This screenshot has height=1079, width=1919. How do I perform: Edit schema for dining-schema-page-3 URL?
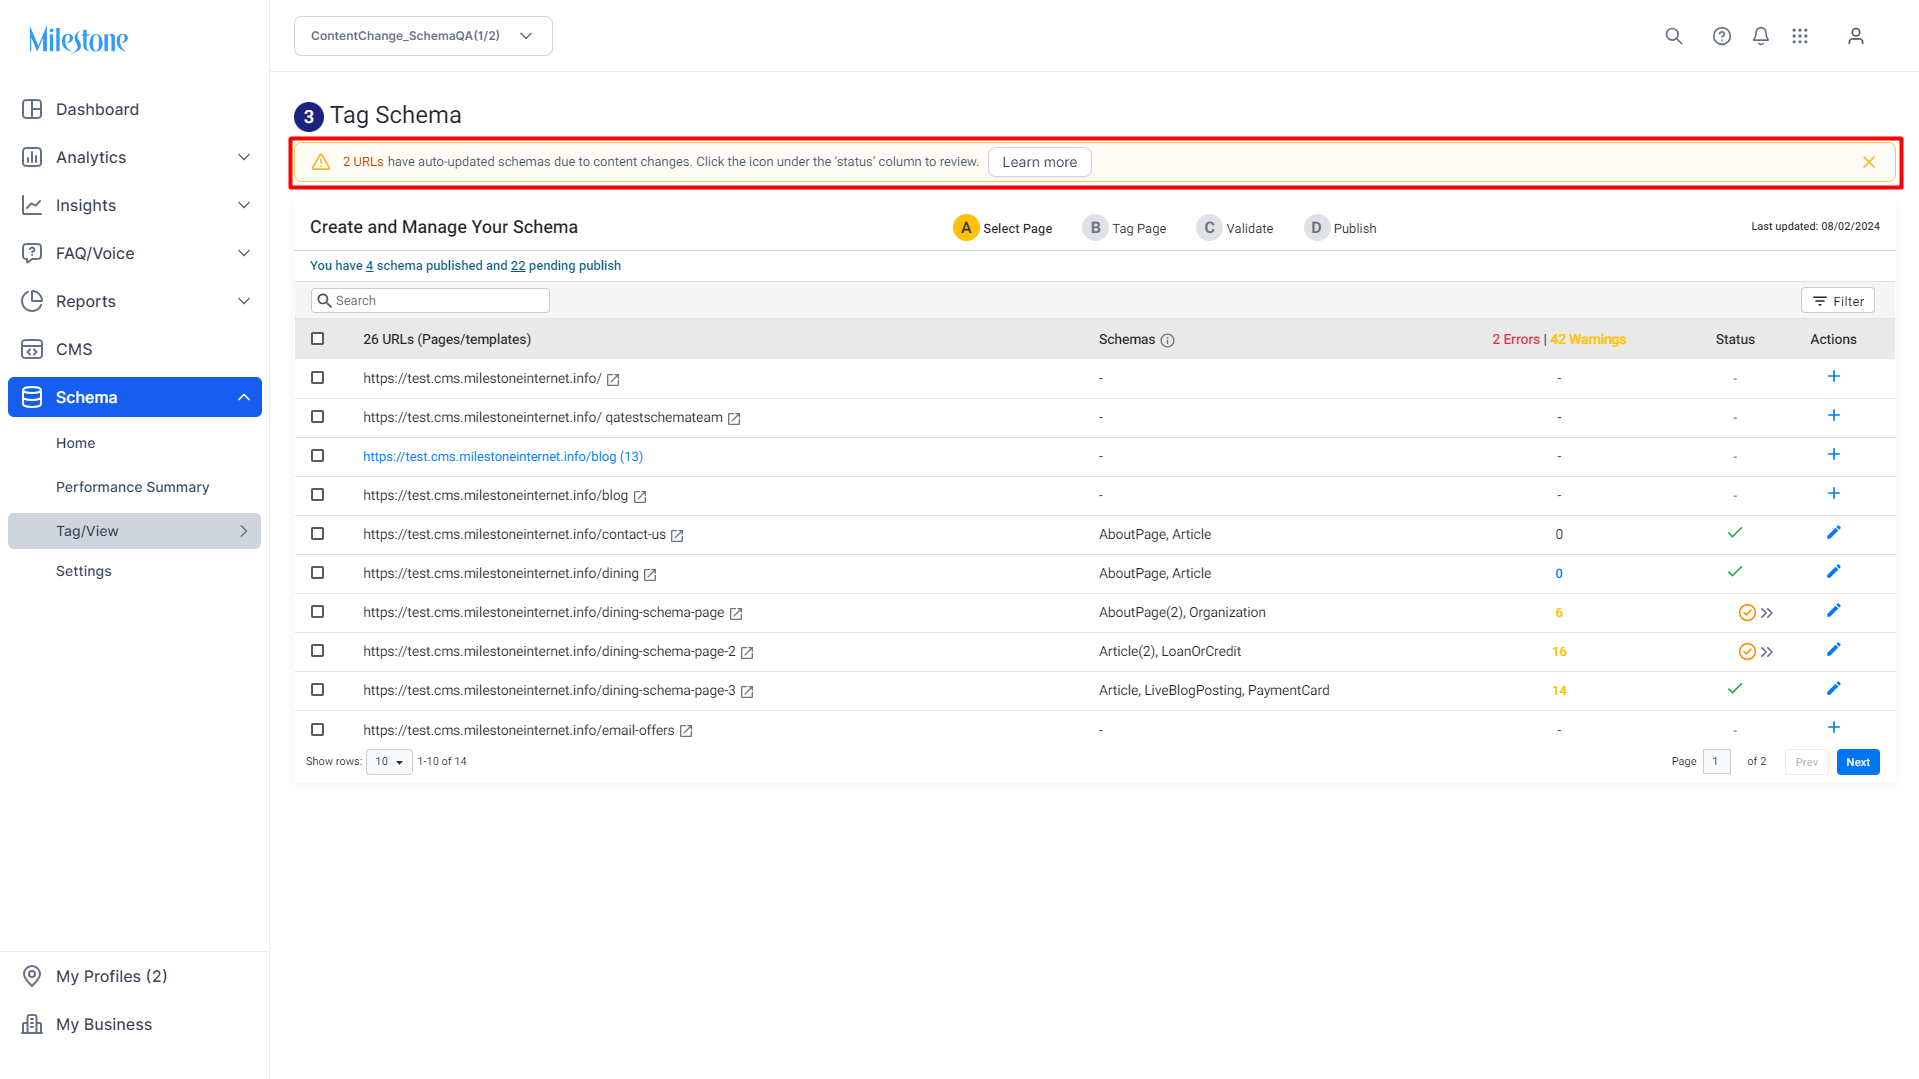pyautogui.click(x=1833, y=689)
